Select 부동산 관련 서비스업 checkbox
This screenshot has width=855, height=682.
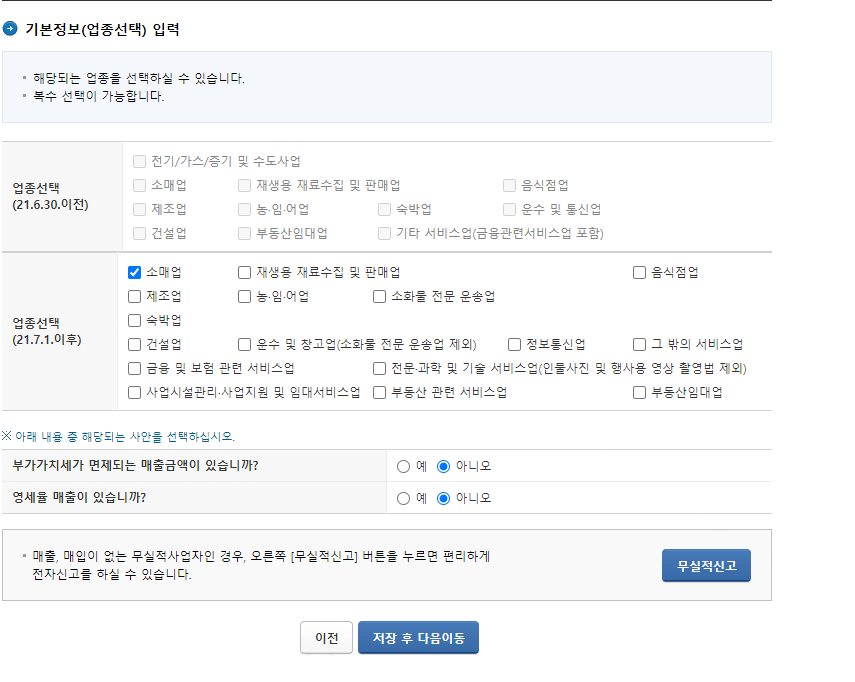pyautogui.click(x=379, y=392)
